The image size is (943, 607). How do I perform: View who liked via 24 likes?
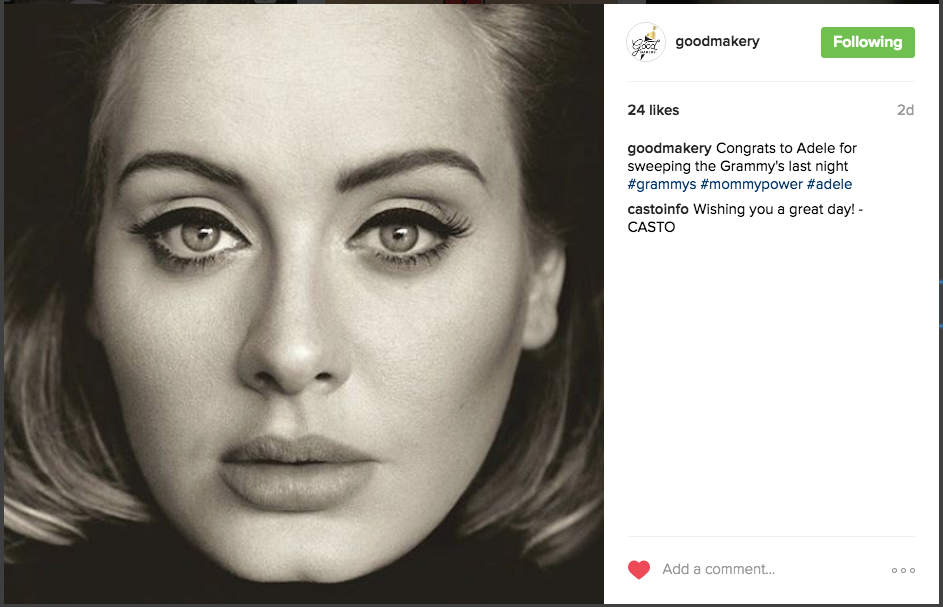tap(653, 110)
